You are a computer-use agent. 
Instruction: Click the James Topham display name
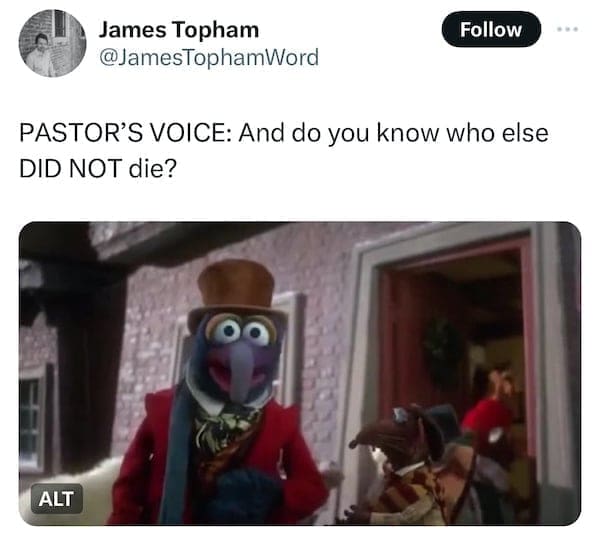tap(179, 30)
